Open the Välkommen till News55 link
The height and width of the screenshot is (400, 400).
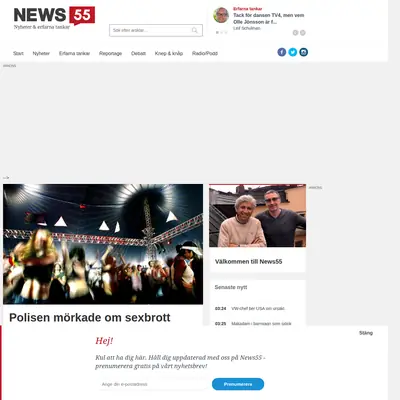pyautogui.click(x=248, y=262)
